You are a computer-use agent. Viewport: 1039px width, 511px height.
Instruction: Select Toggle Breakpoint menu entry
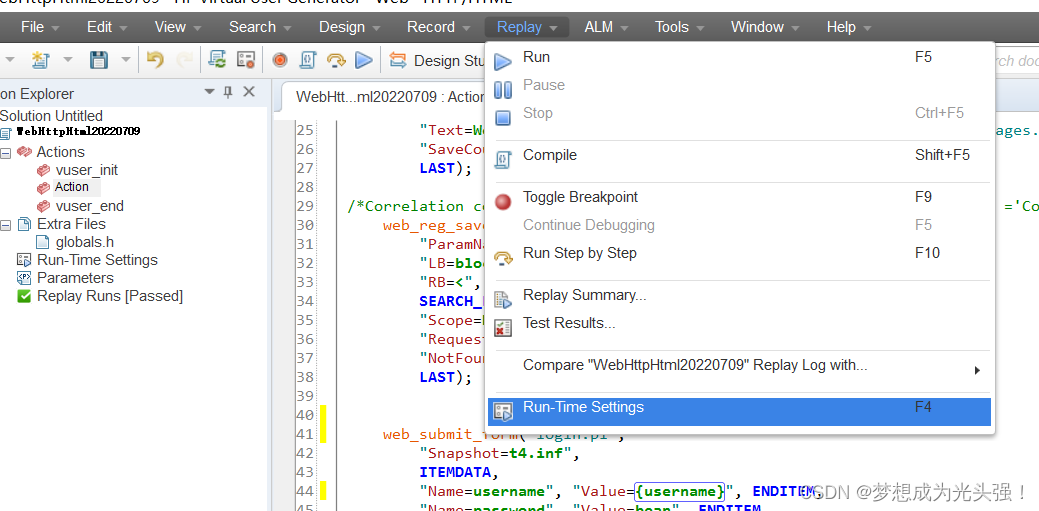739,198
